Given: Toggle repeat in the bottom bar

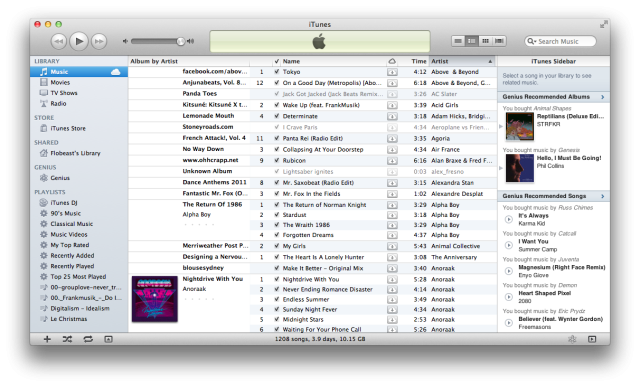Looking at the screenshot, I should pyautogui.click(x=88, y=339).
